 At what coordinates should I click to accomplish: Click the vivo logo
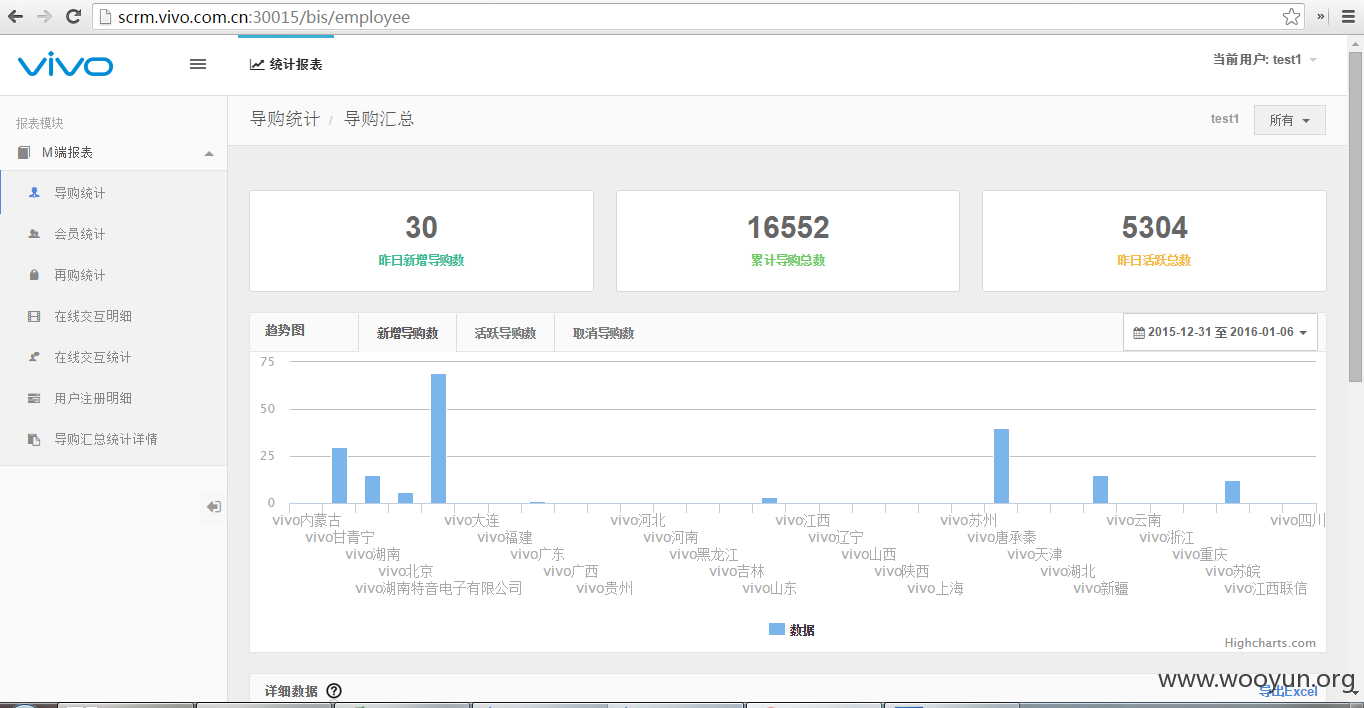(65, 65)
